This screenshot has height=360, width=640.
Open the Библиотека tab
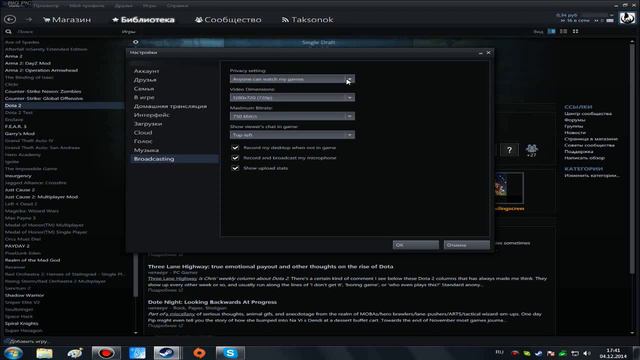pyautogui.click(x=143, y=20)
